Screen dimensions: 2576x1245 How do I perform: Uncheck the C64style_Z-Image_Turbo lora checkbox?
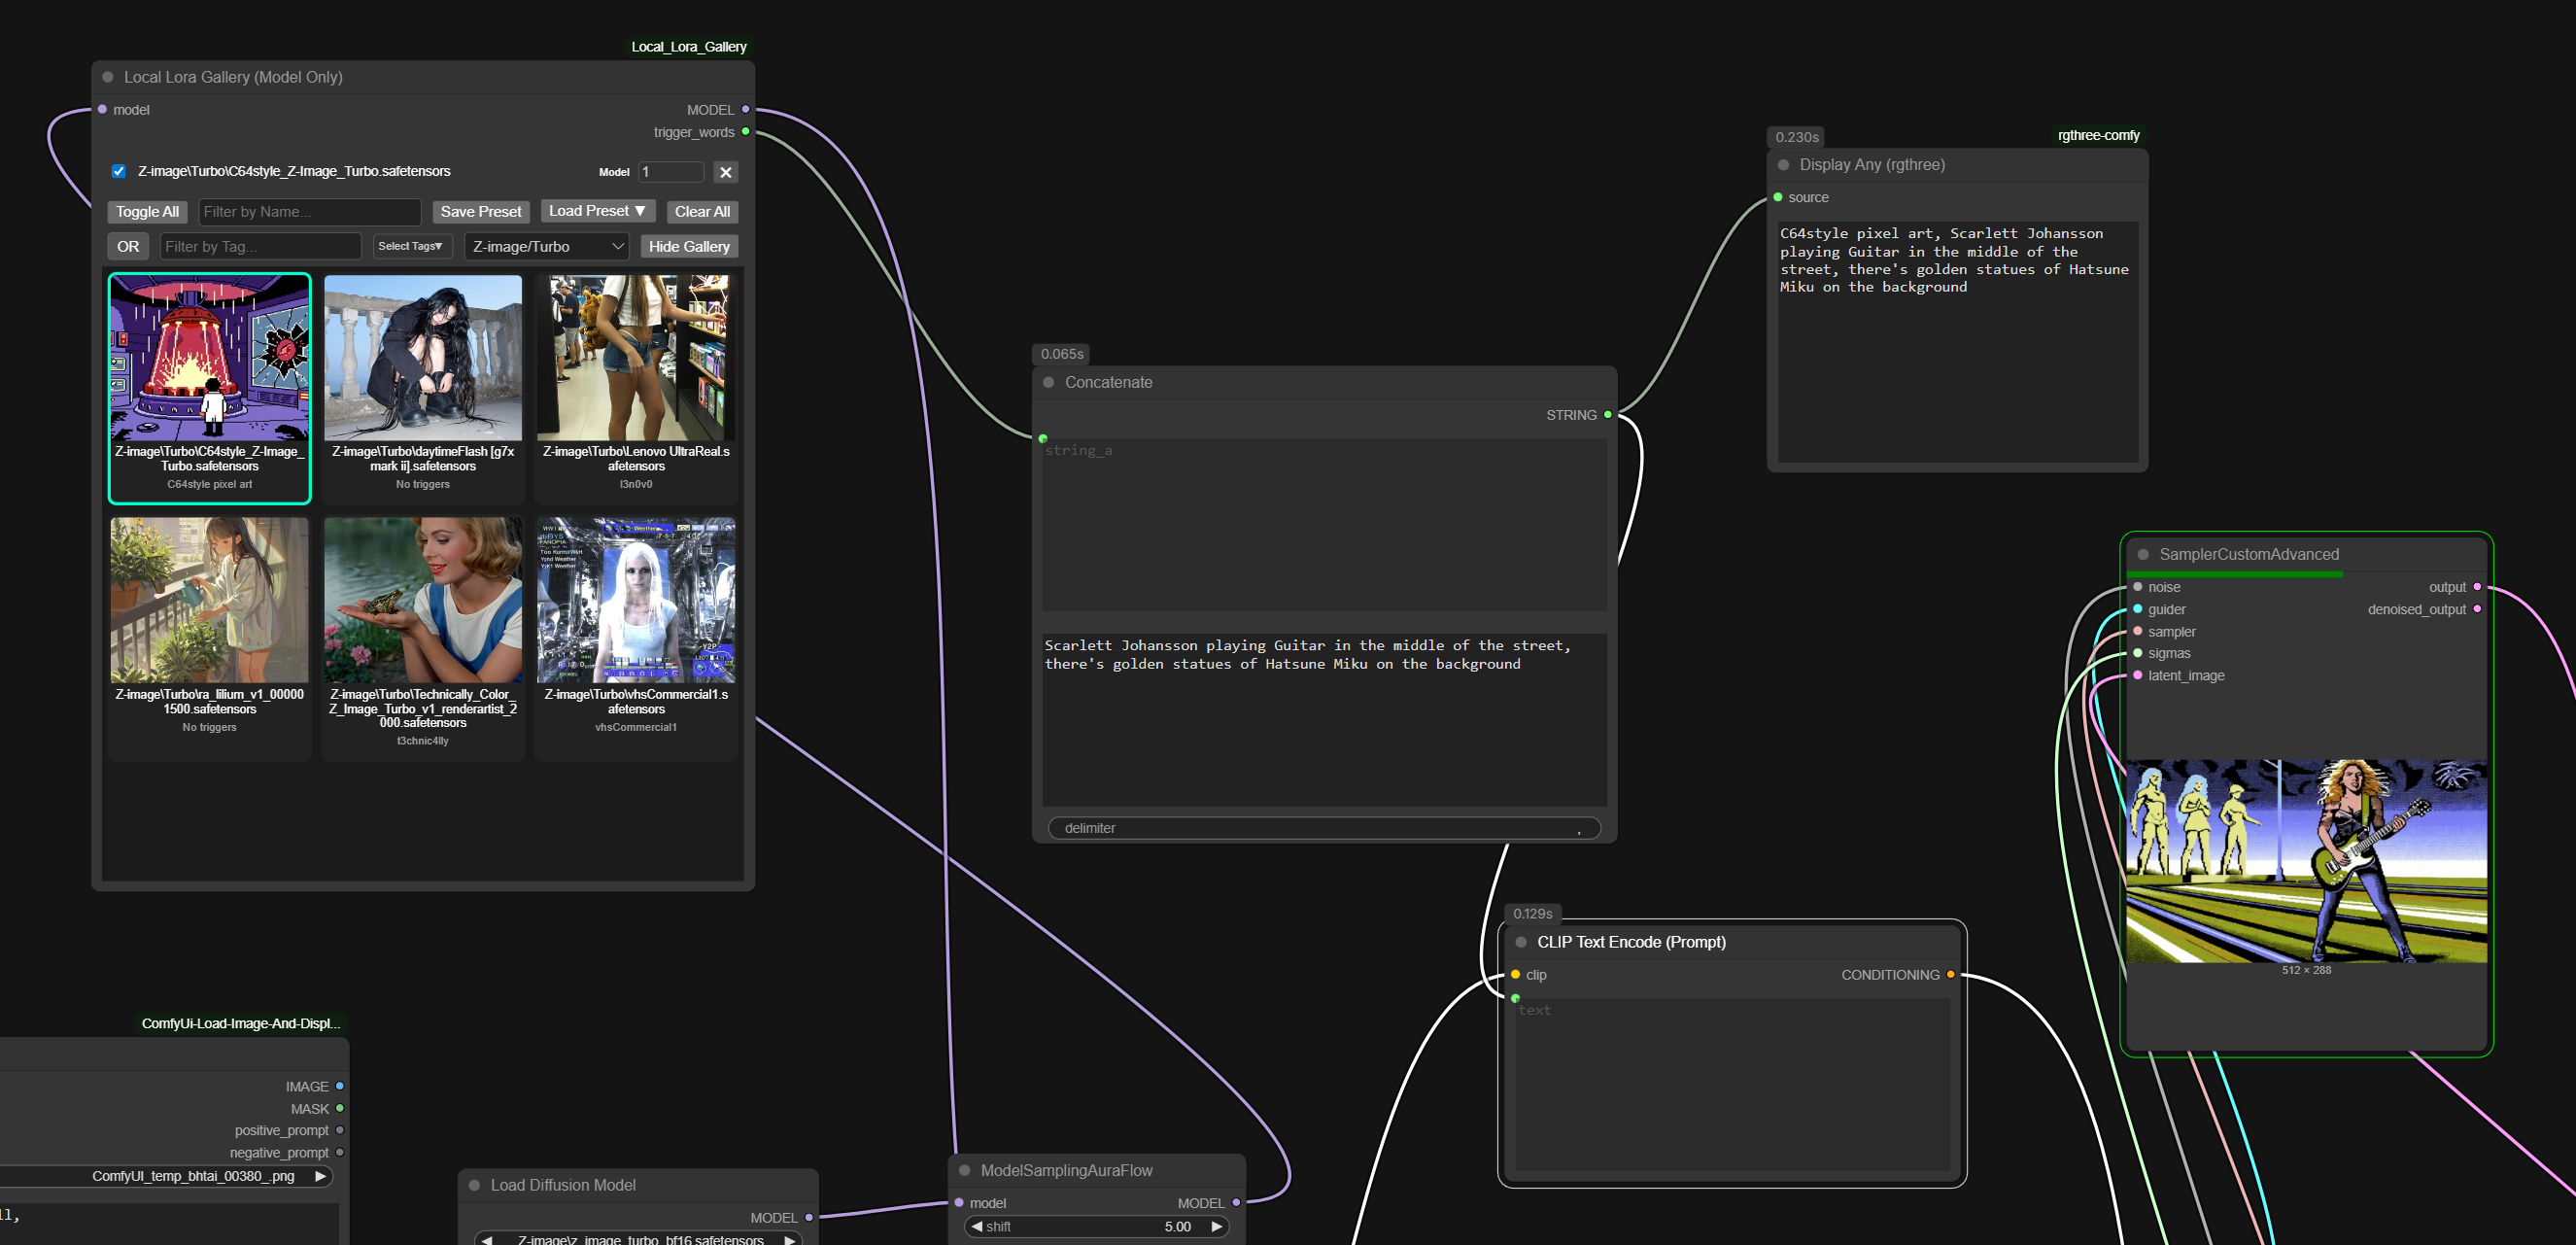(x=119, y=171)
